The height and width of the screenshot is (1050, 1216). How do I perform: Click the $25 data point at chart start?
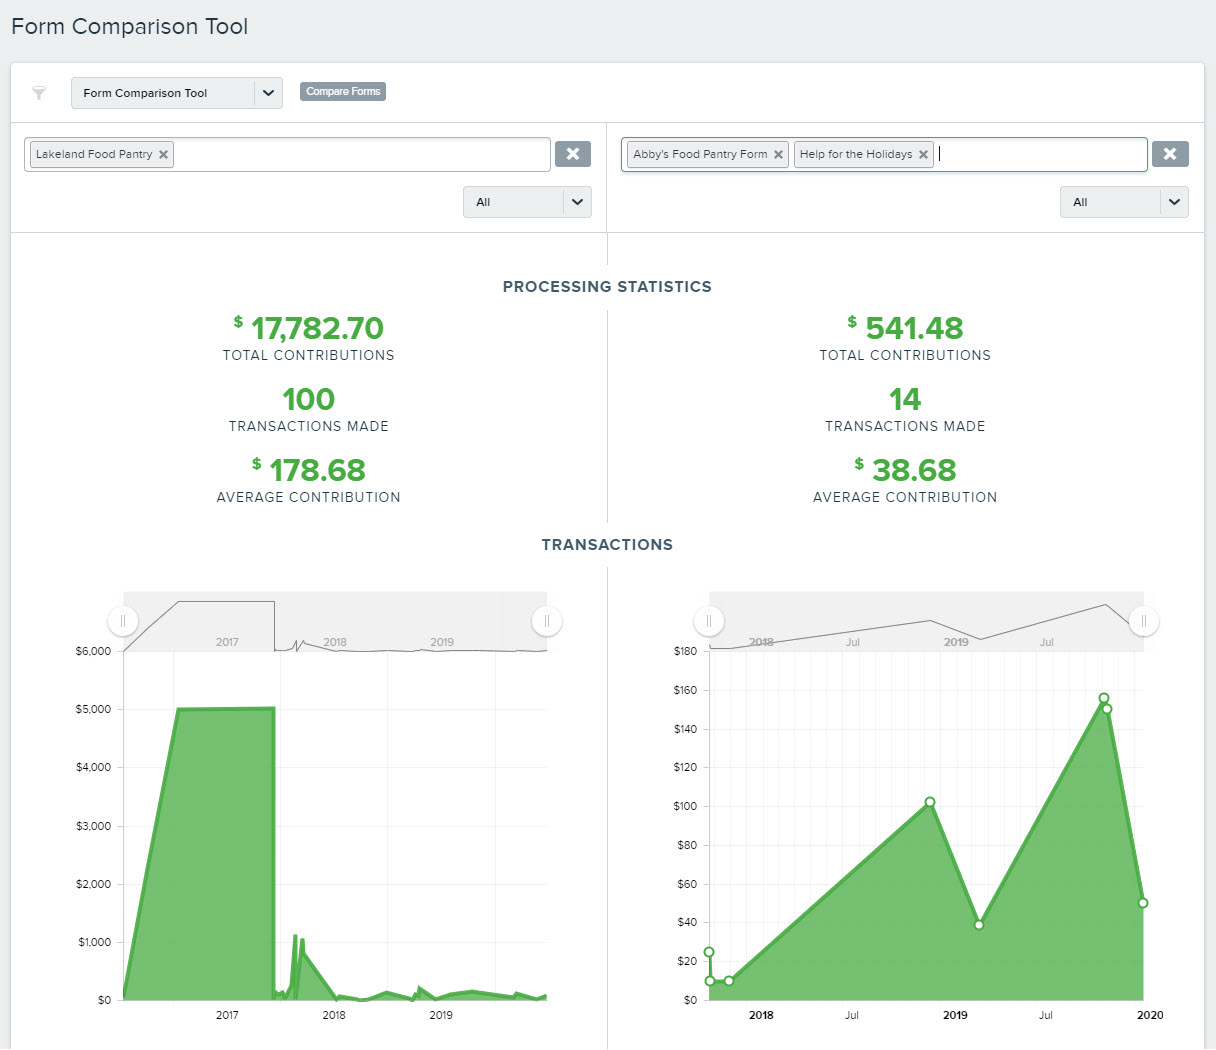click(709, 952)
